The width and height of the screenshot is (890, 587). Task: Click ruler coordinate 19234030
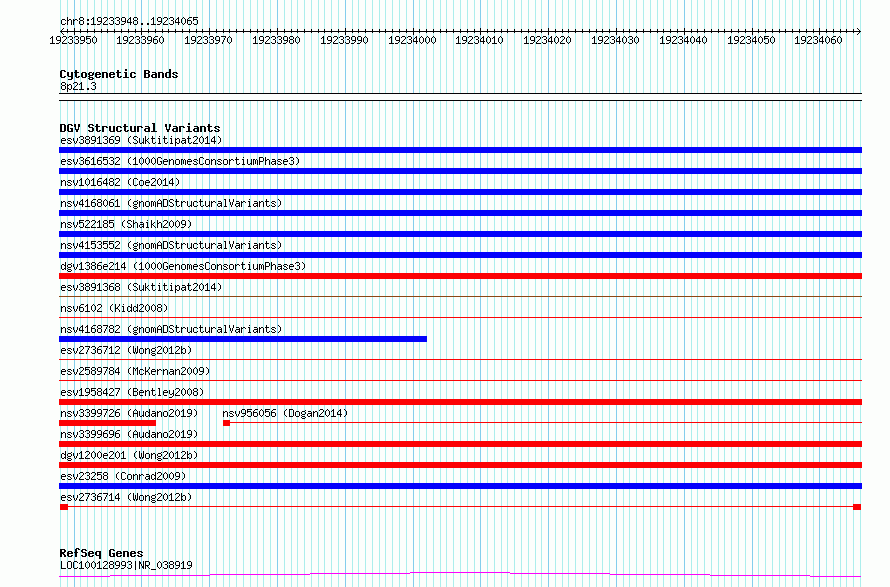[615, 40]
